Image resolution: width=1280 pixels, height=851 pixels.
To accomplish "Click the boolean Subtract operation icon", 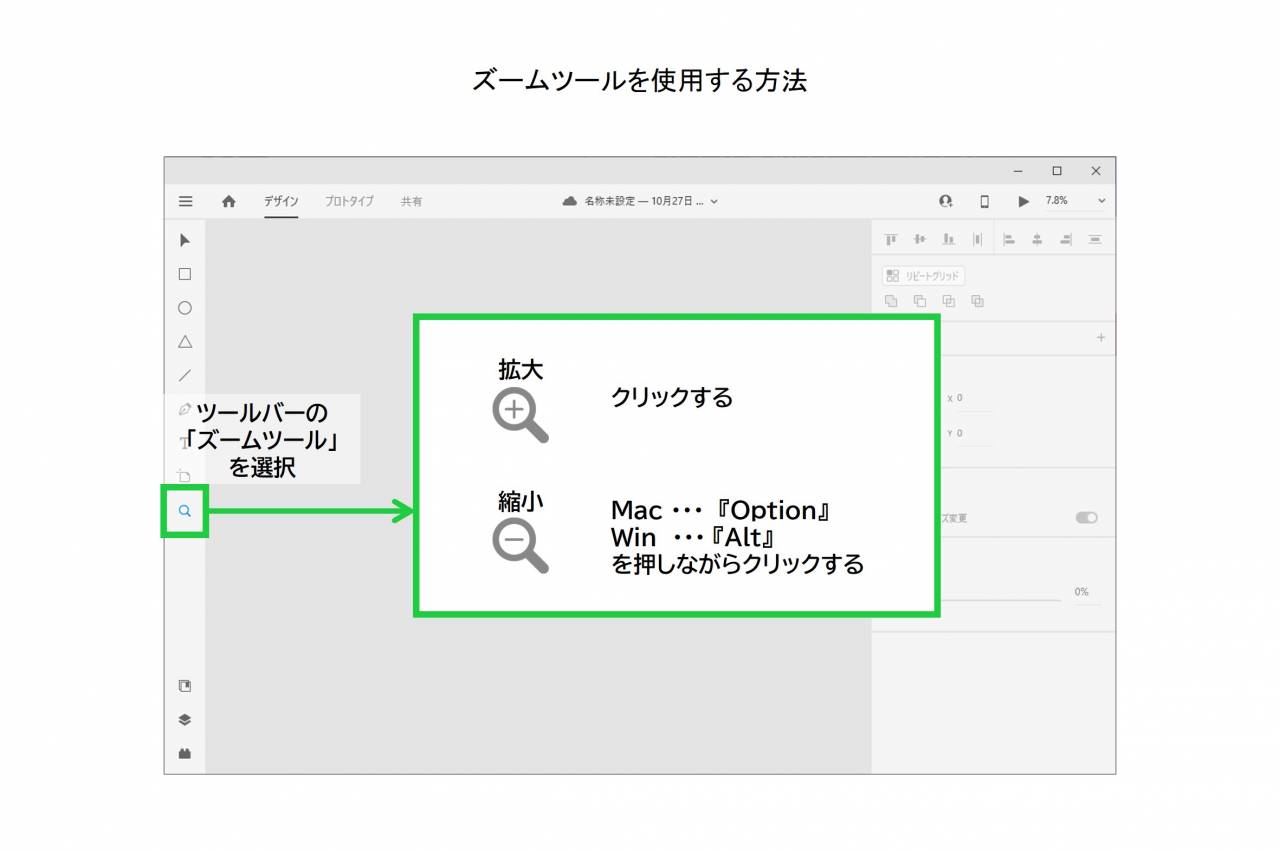I will [x=920, y=301].
